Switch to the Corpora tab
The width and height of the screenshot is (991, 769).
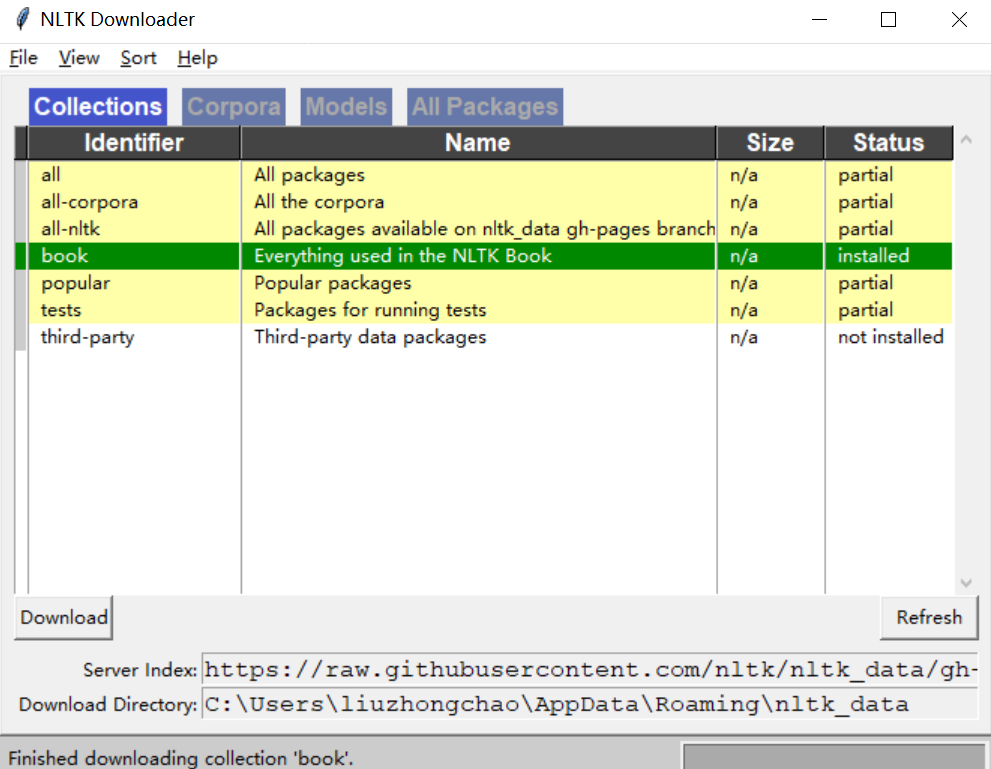234,107
